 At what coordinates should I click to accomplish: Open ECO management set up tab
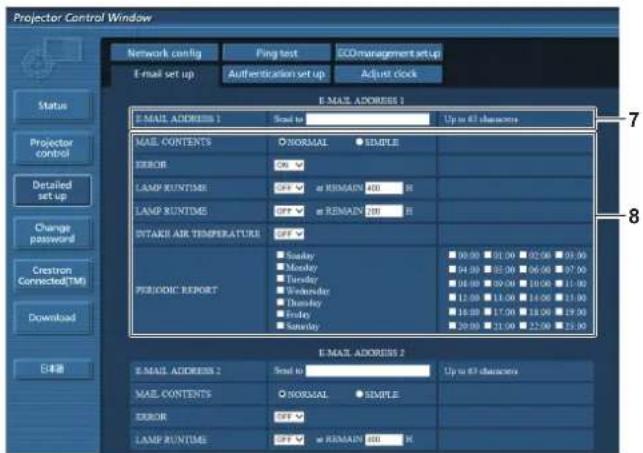coord(389,53)
